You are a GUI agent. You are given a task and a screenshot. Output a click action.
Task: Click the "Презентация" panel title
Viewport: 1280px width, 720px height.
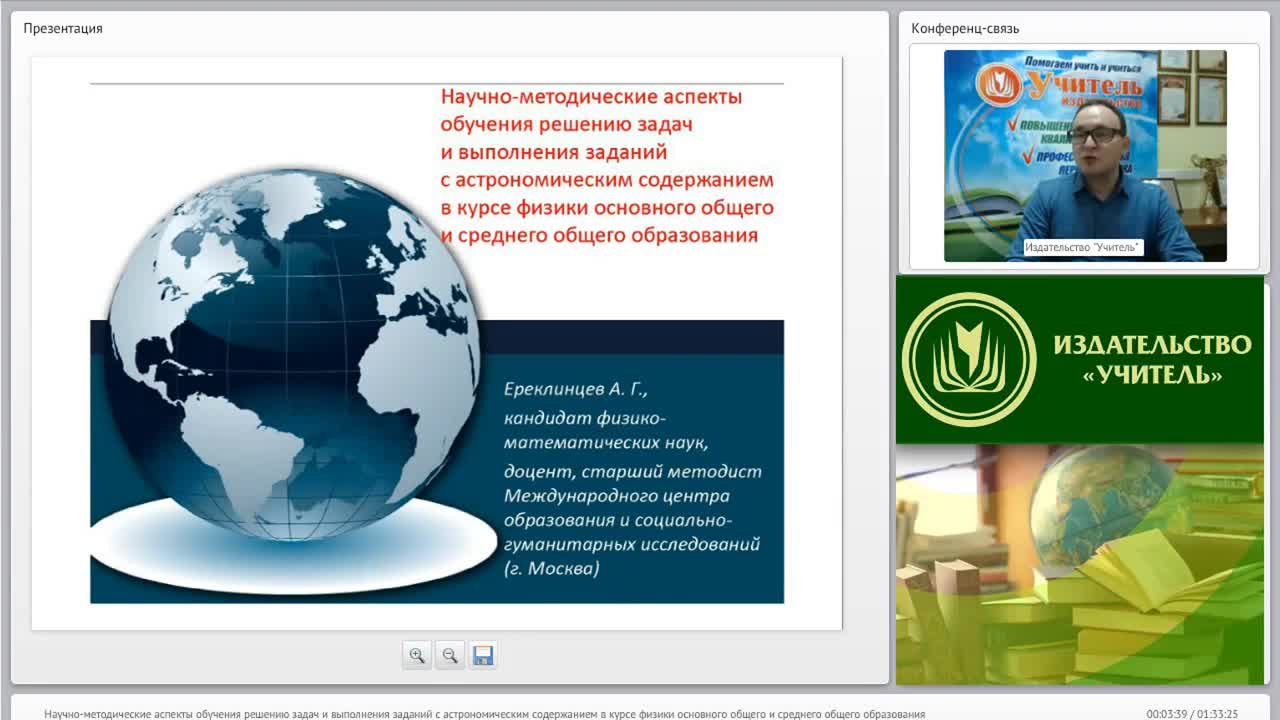[x=63, y=28]
